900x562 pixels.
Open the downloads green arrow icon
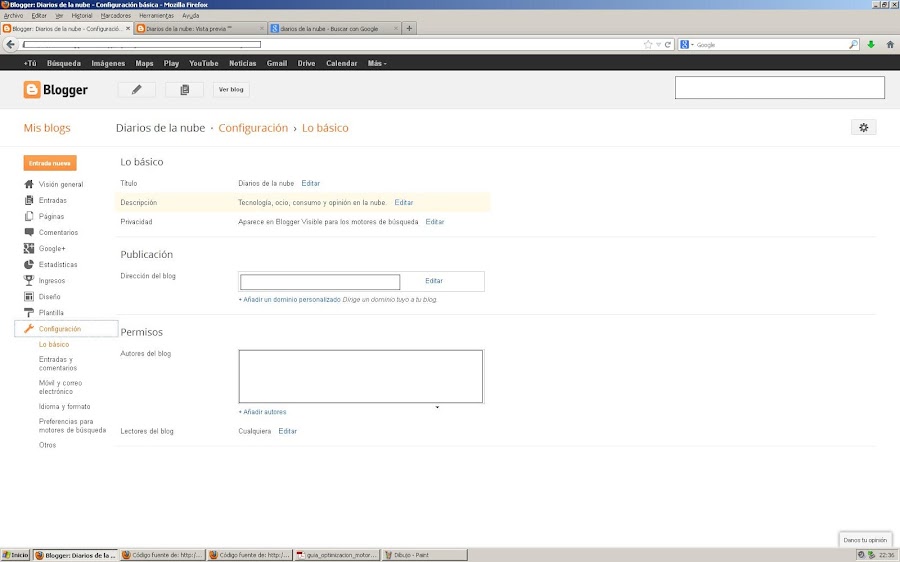point(871,44)
